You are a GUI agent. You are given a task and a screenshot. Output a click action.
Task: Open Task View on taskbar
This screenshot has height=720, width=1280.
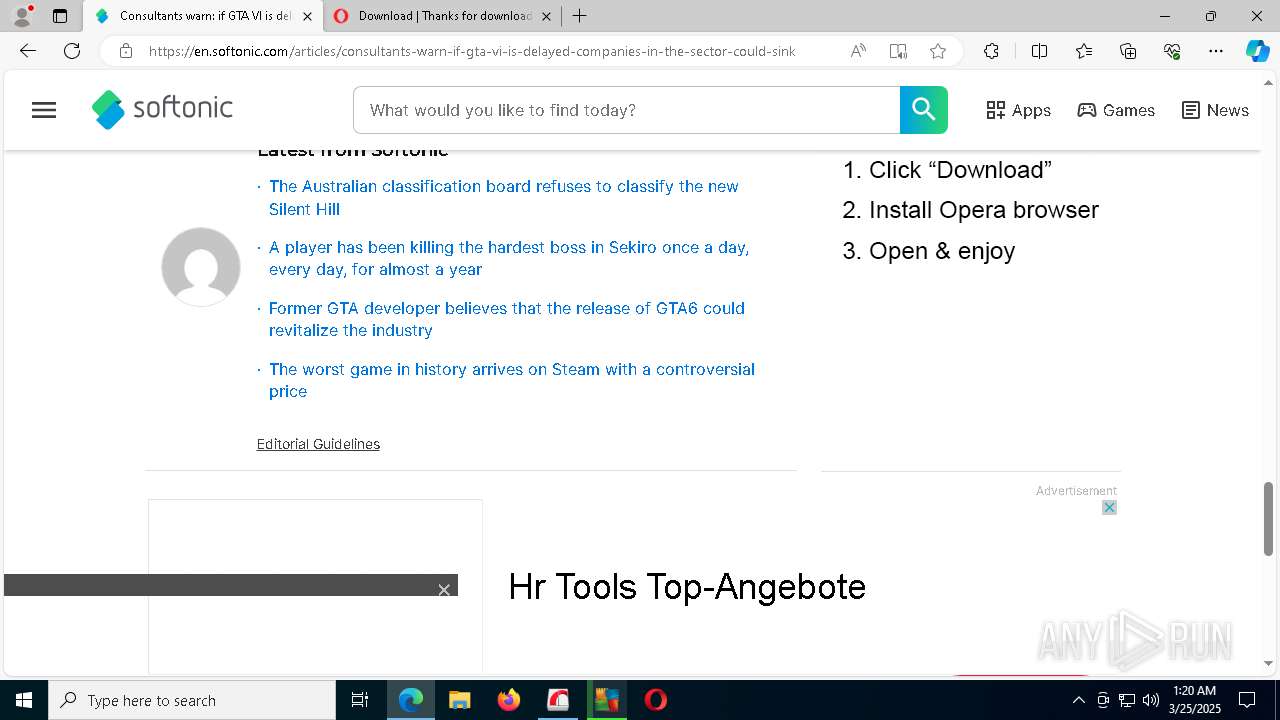360,700
